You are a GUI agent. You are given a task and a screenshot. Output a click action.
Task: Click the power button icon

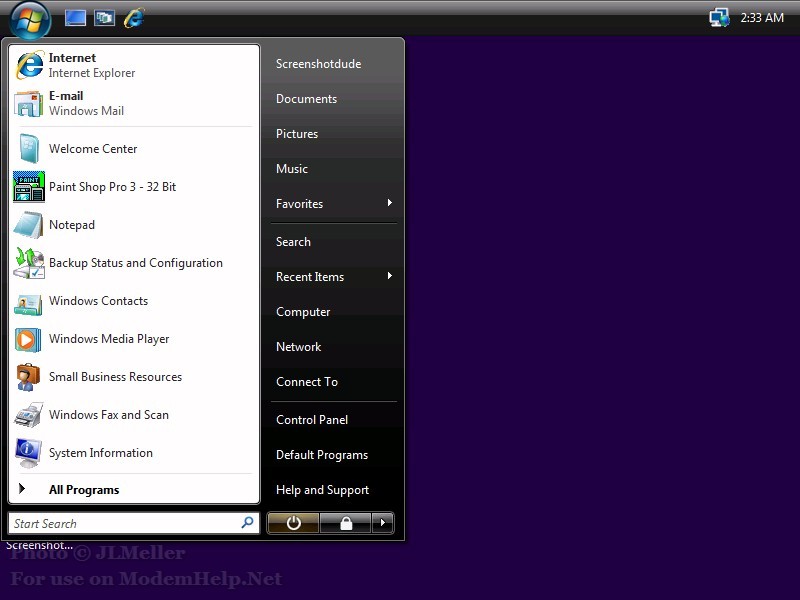(293, 523)
